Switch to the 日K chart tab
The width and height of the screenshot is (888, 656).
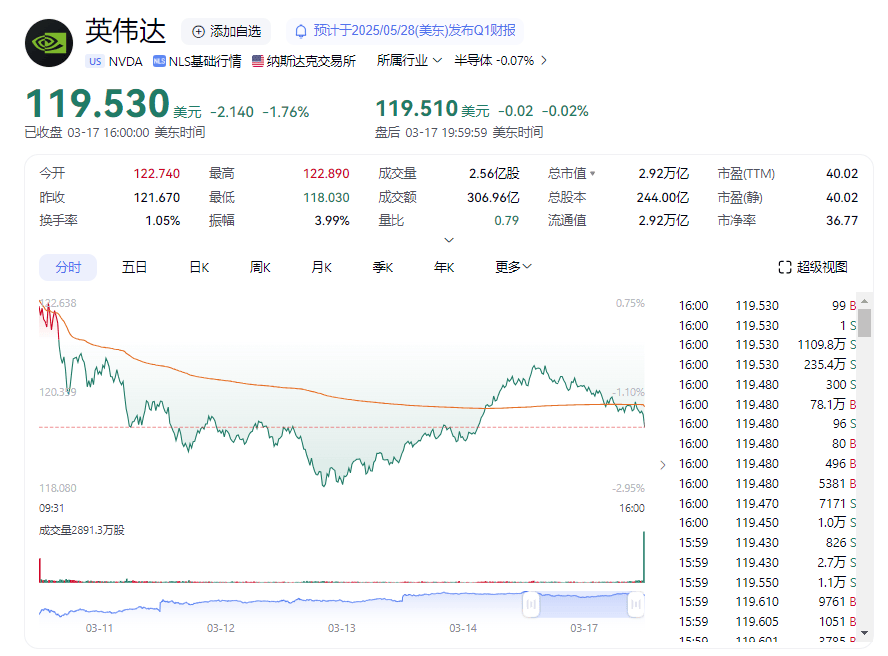pos(199,267)
